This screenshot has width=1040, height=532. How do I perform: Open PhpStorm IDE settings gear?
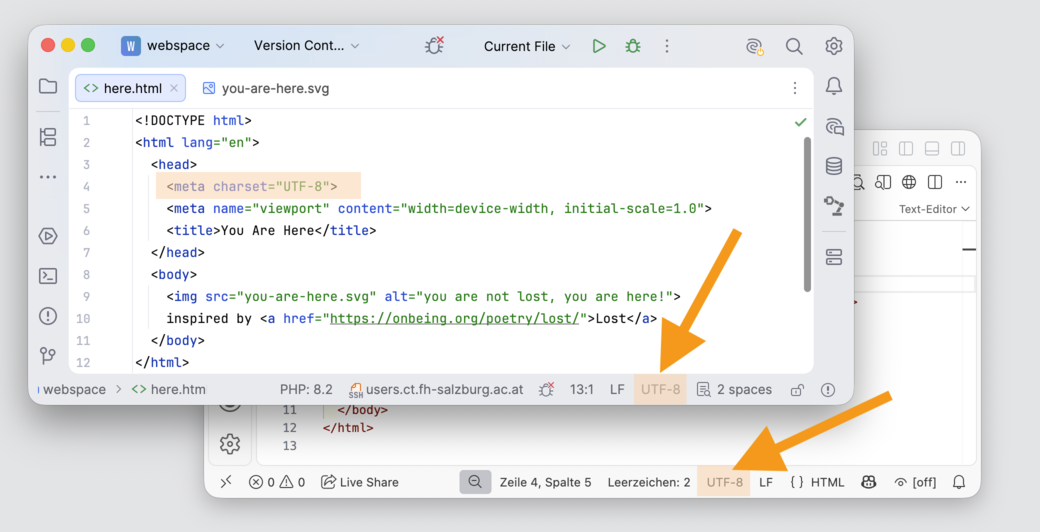pyautogui.click(x=834, y=46)
